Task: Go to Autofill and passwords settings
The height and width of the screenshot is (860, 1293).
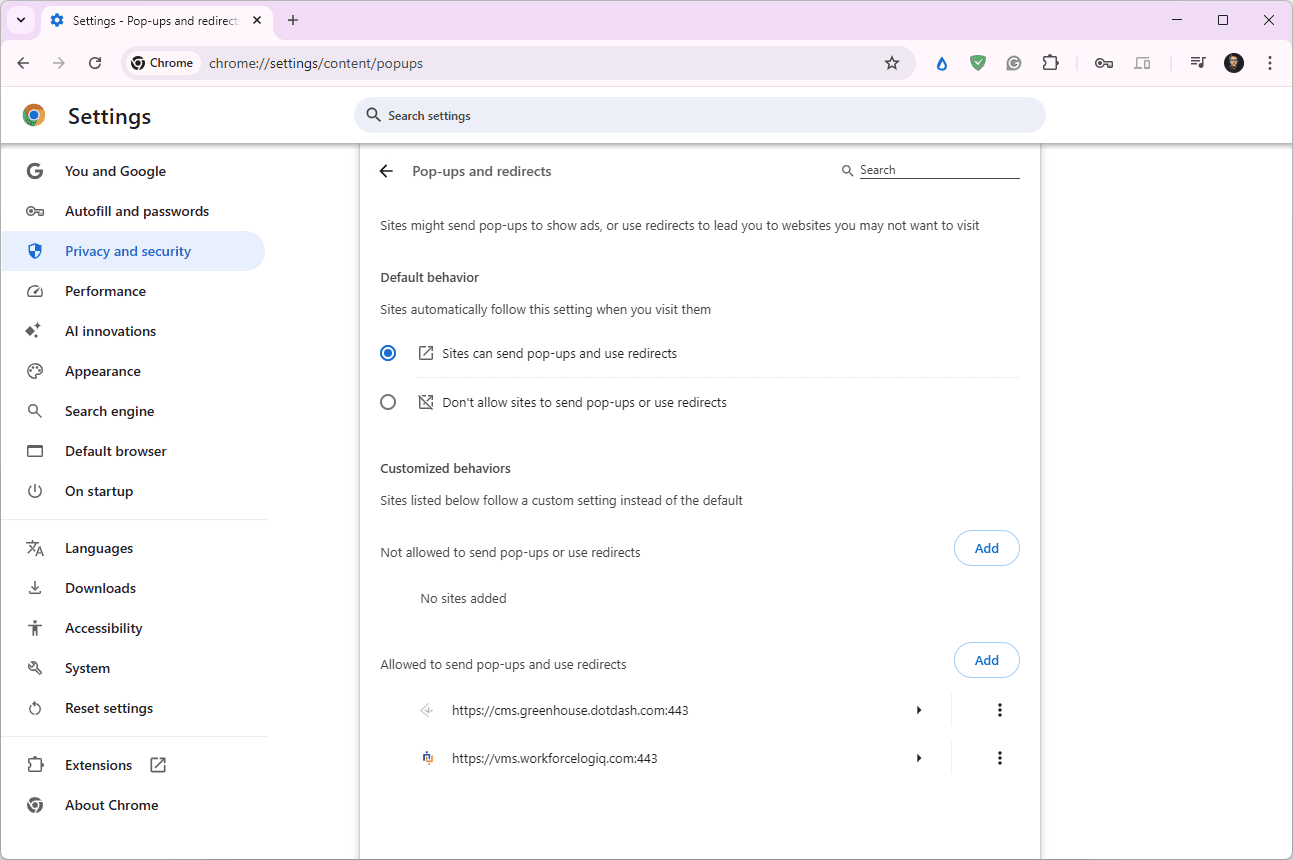Action: pyautogui.click(x=136, y=211)
